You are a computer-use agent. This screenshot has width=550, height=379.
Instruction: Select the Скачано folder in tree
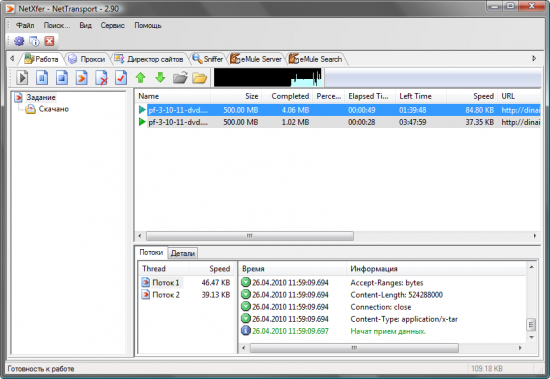click(x=54, y=109)
